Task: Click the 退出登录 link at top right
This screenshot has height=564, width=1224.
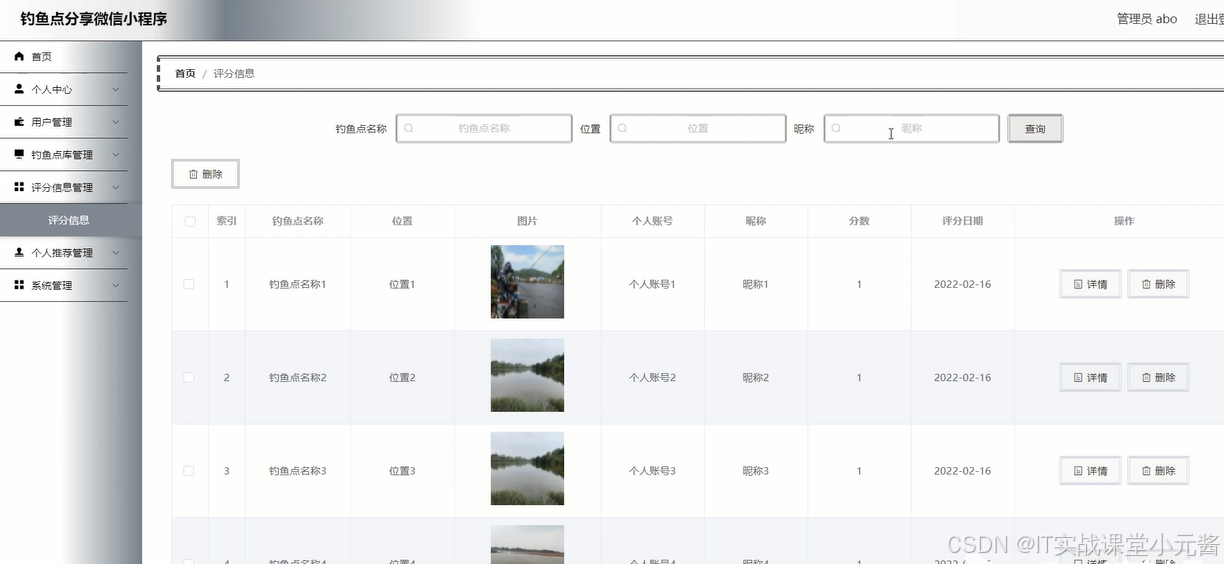Action: [1209, 19]
